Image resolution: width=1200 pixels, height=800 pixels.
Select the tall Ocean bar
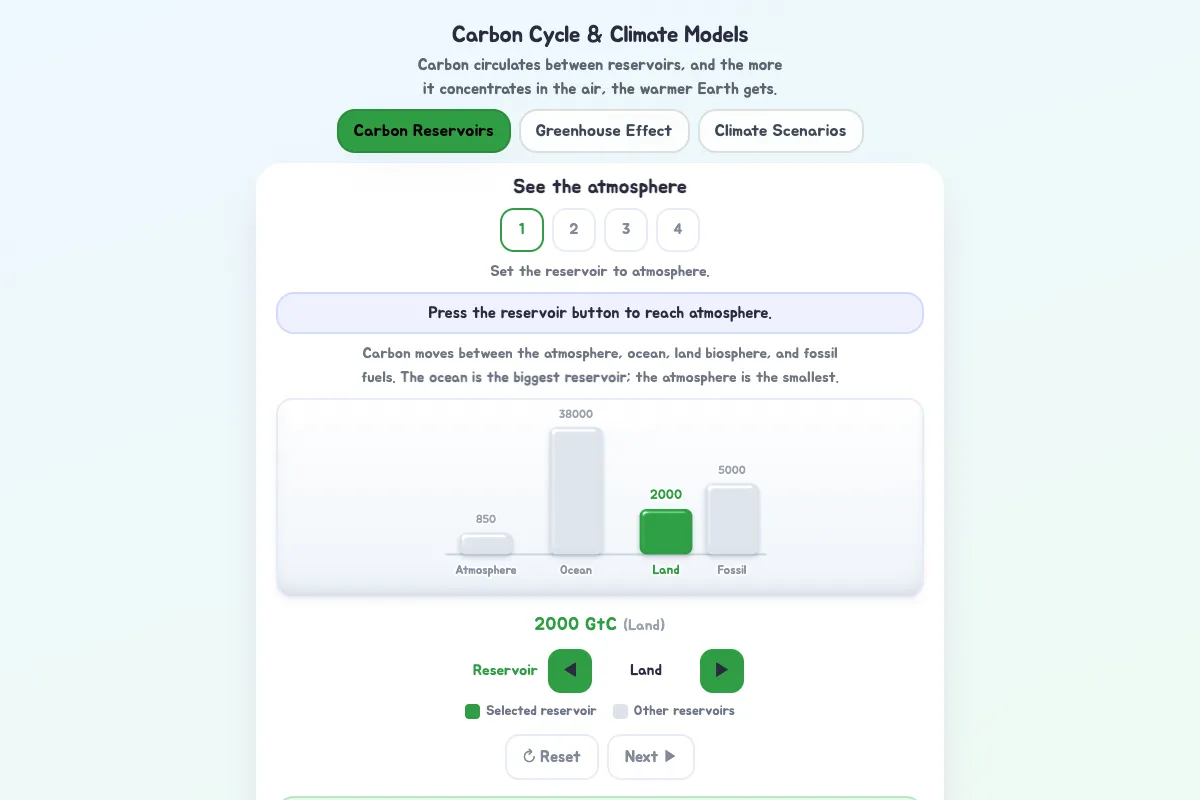point(576,491)
